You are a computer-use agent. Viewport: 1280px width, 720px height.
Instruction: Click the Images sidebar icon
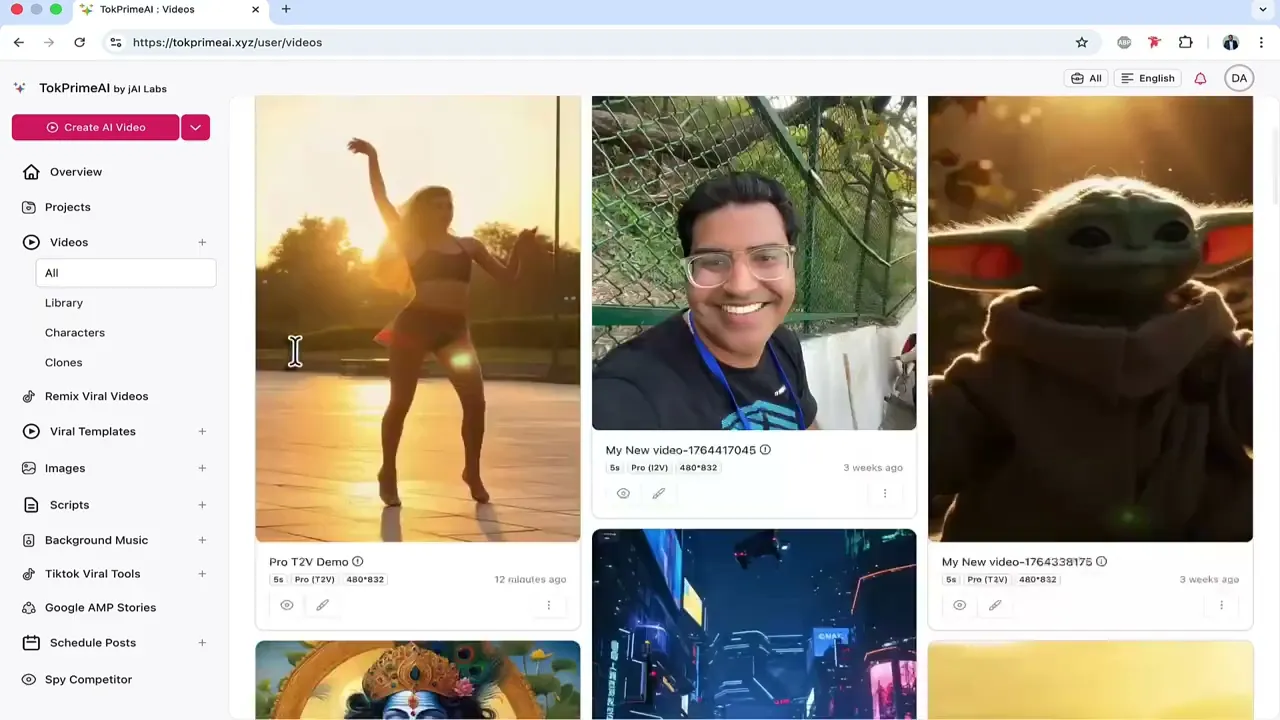coord(29,468)
